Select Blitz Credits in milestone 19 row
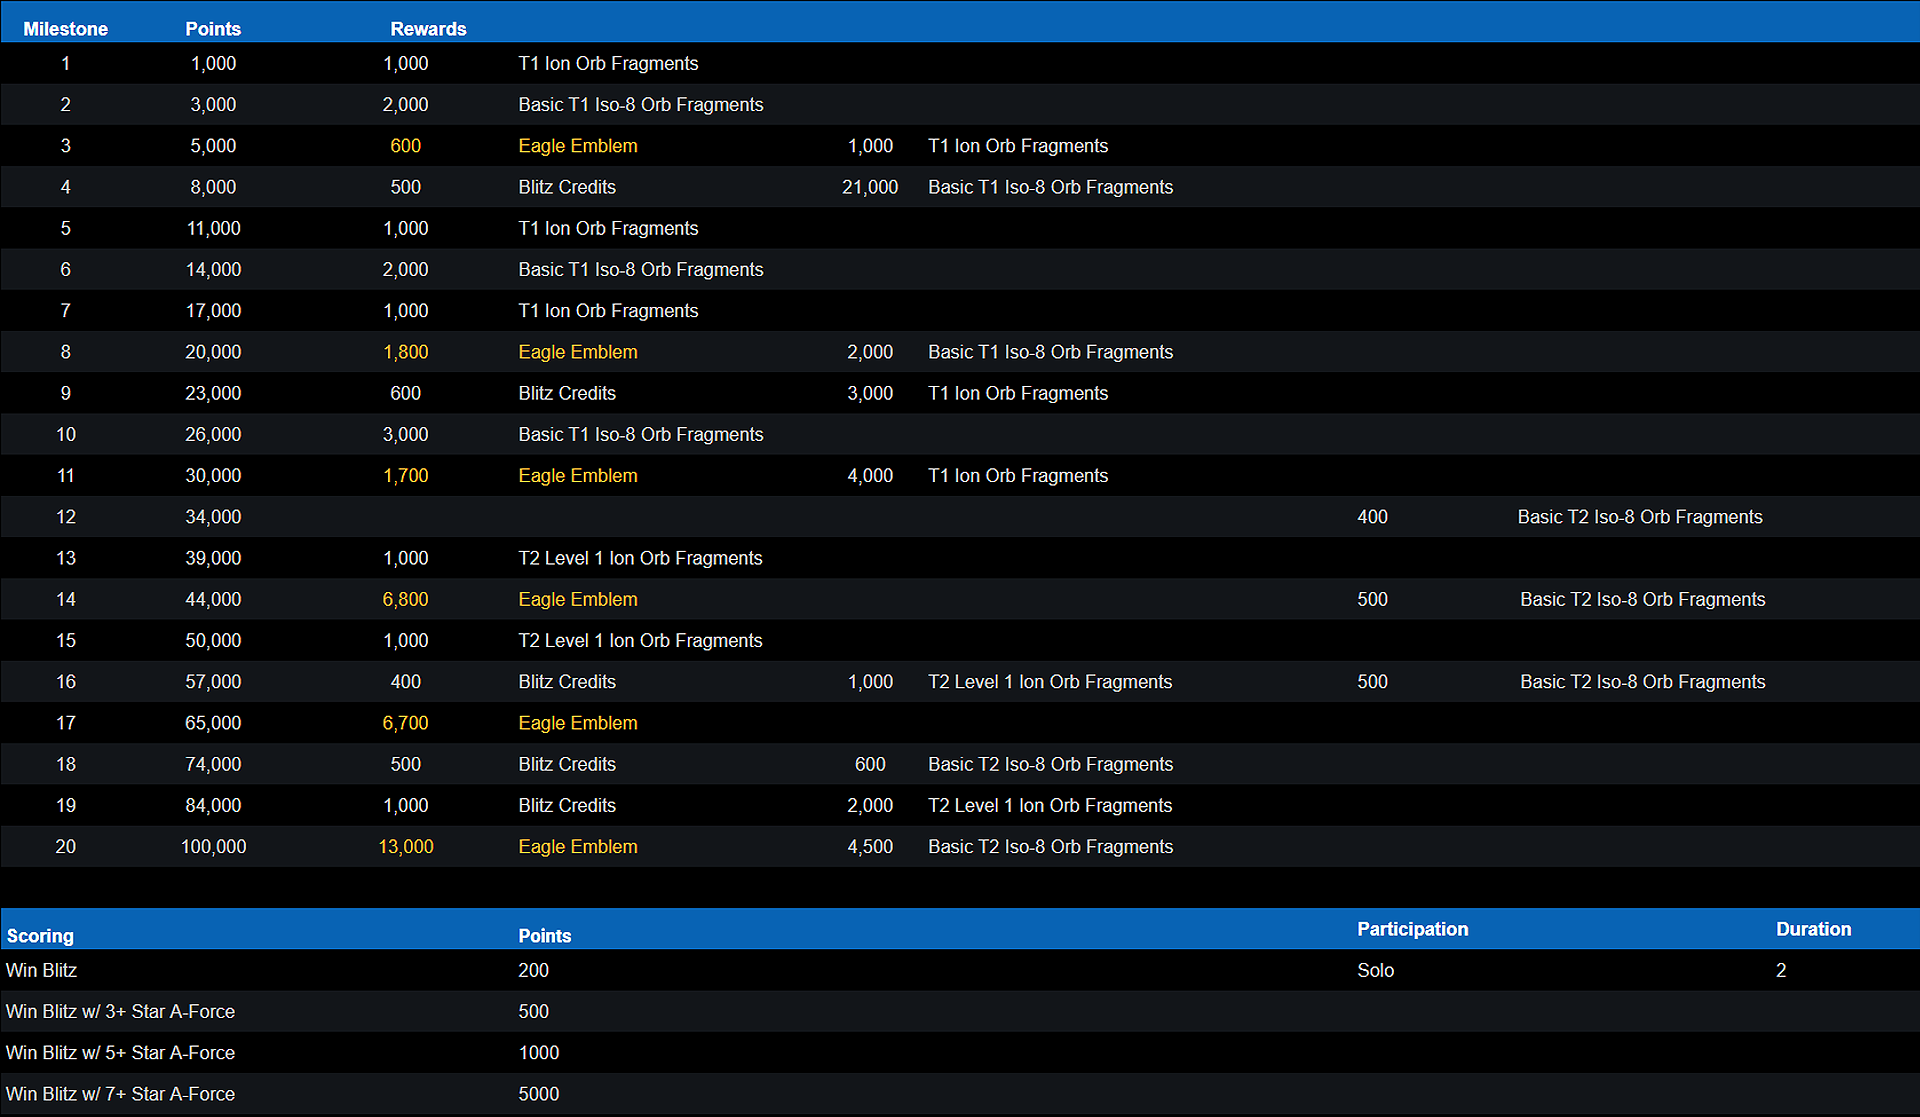Image resolution: width=1920 pixels, height=1117 pixels. tap(567, 805)
